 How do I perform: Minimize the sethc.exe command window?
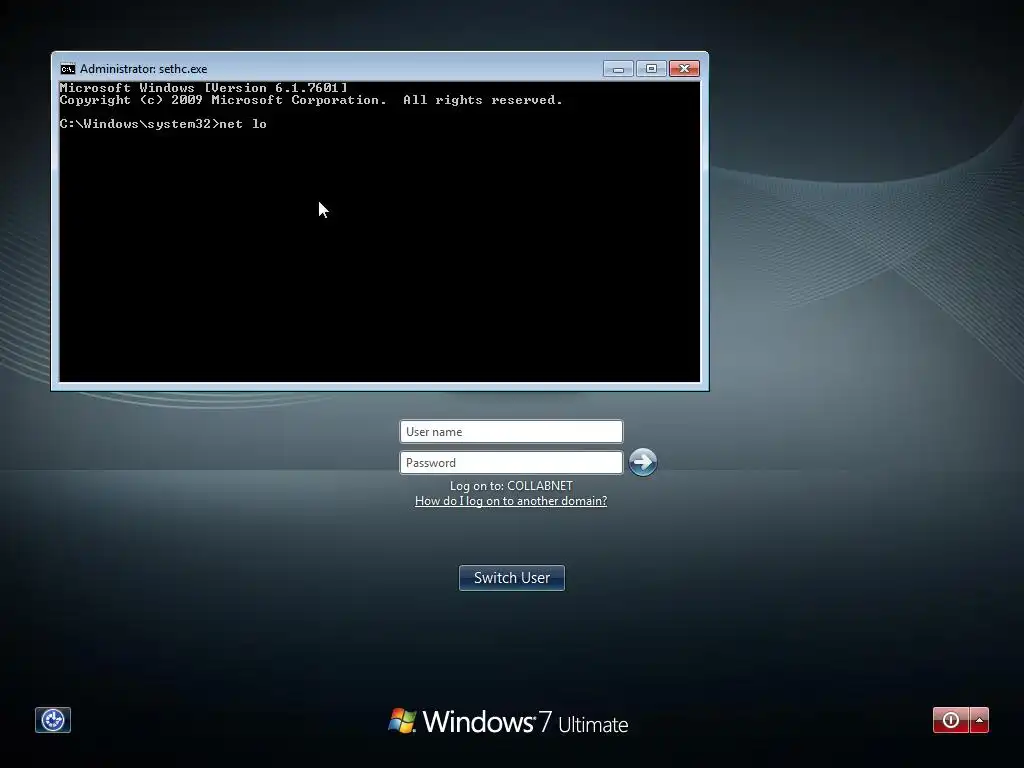tap(618, 69)
